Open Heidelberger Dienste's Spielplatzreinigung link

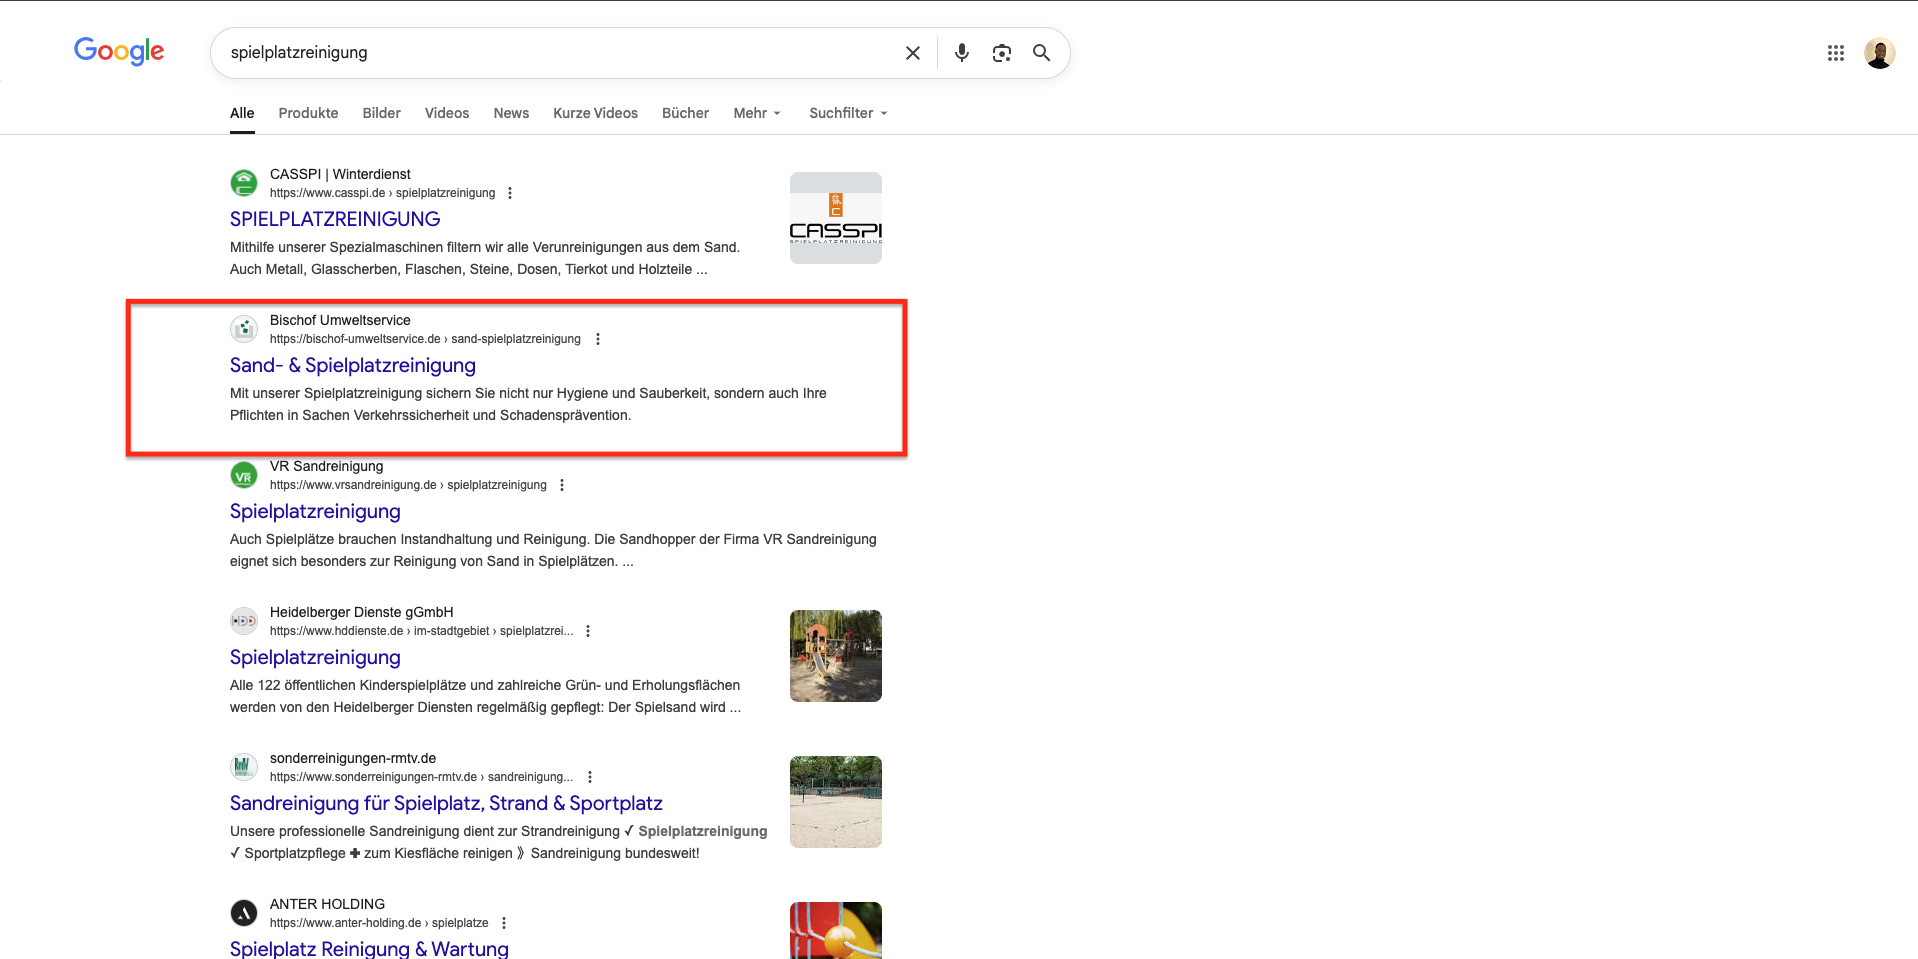click(x=315, y=657)
